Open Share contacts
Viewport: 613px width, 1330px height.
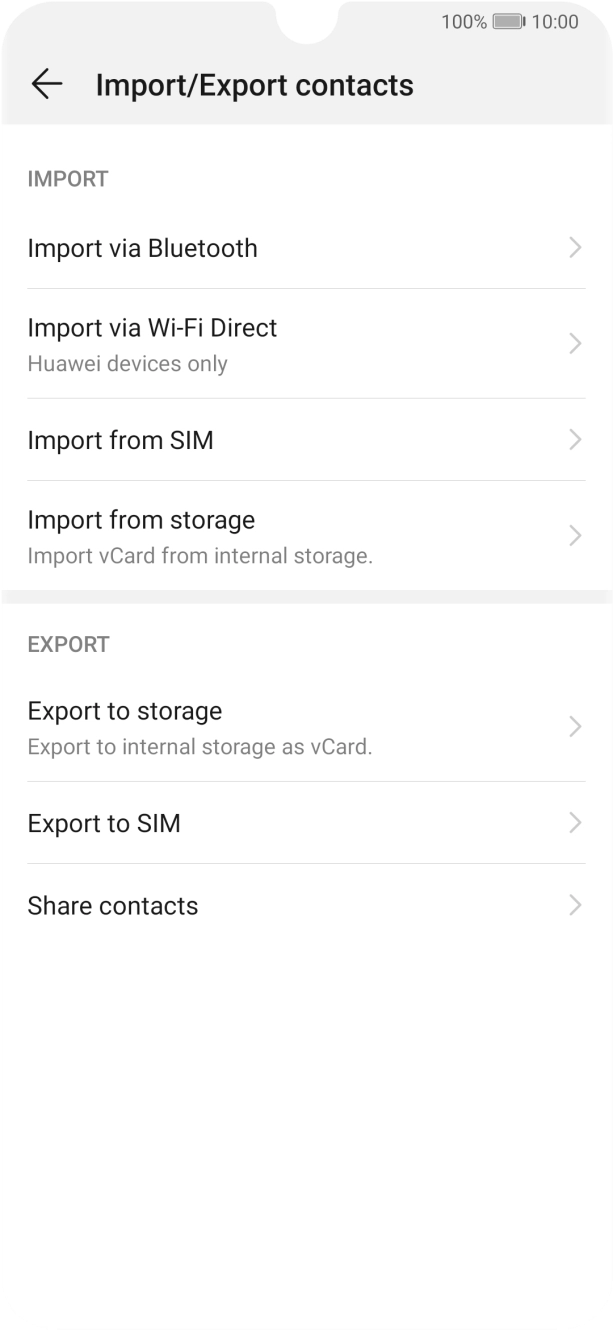coord(112,905)
